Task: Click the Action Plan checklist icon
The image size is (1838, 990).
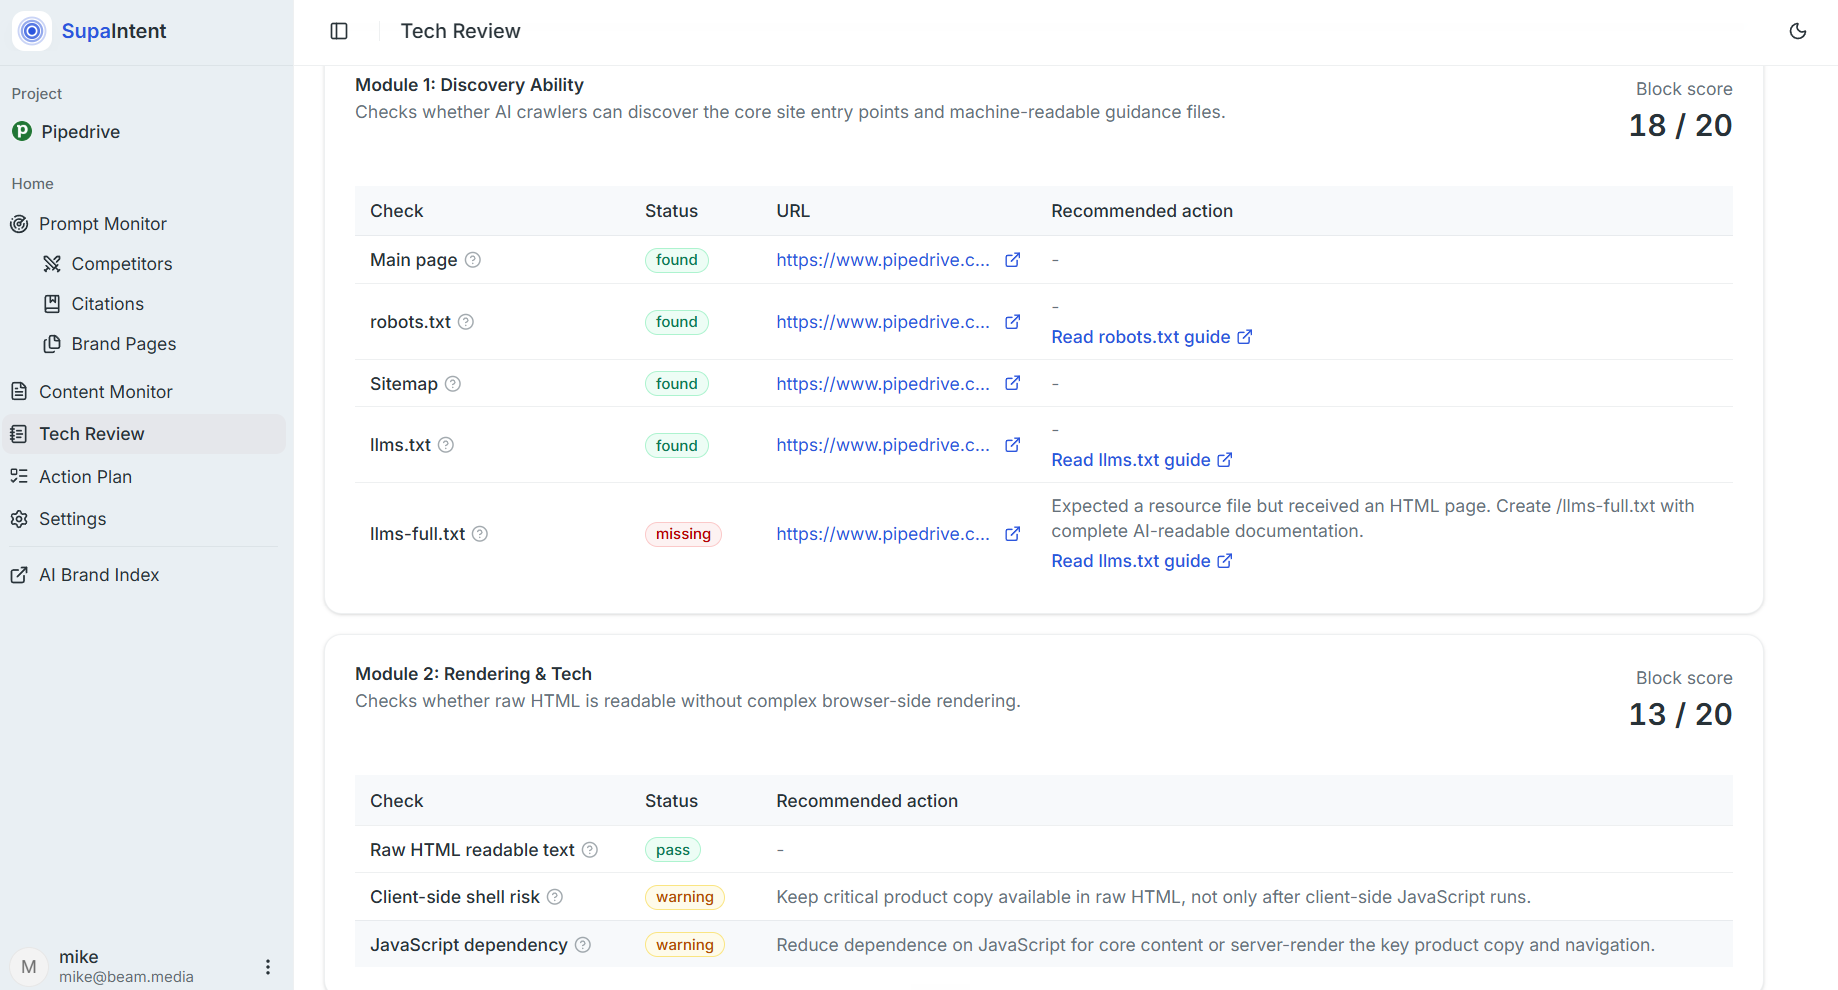Action: point(19,476)
